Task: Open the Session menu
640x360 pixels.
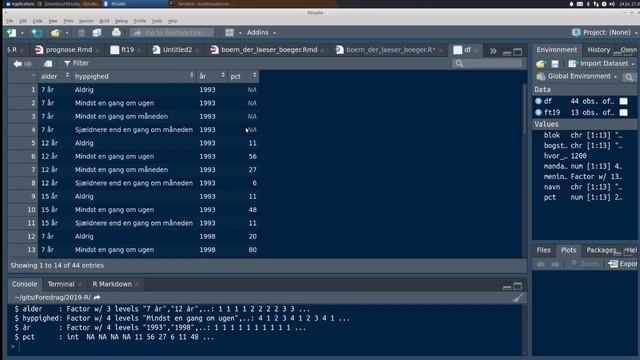Action: coord(86,21)
